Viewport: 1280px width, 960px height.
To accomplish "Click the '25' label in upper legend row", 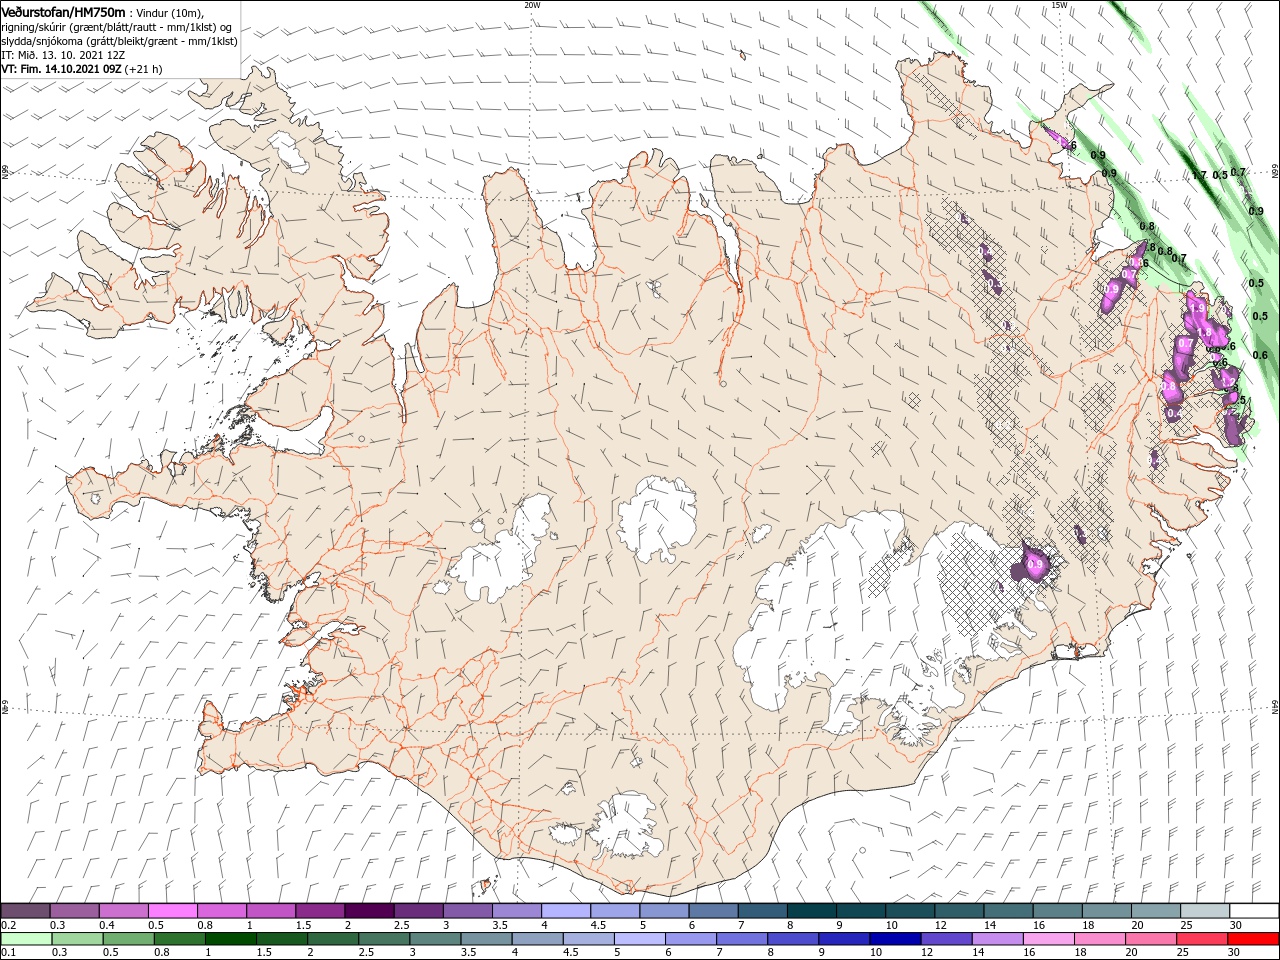I will point(1186,925).
